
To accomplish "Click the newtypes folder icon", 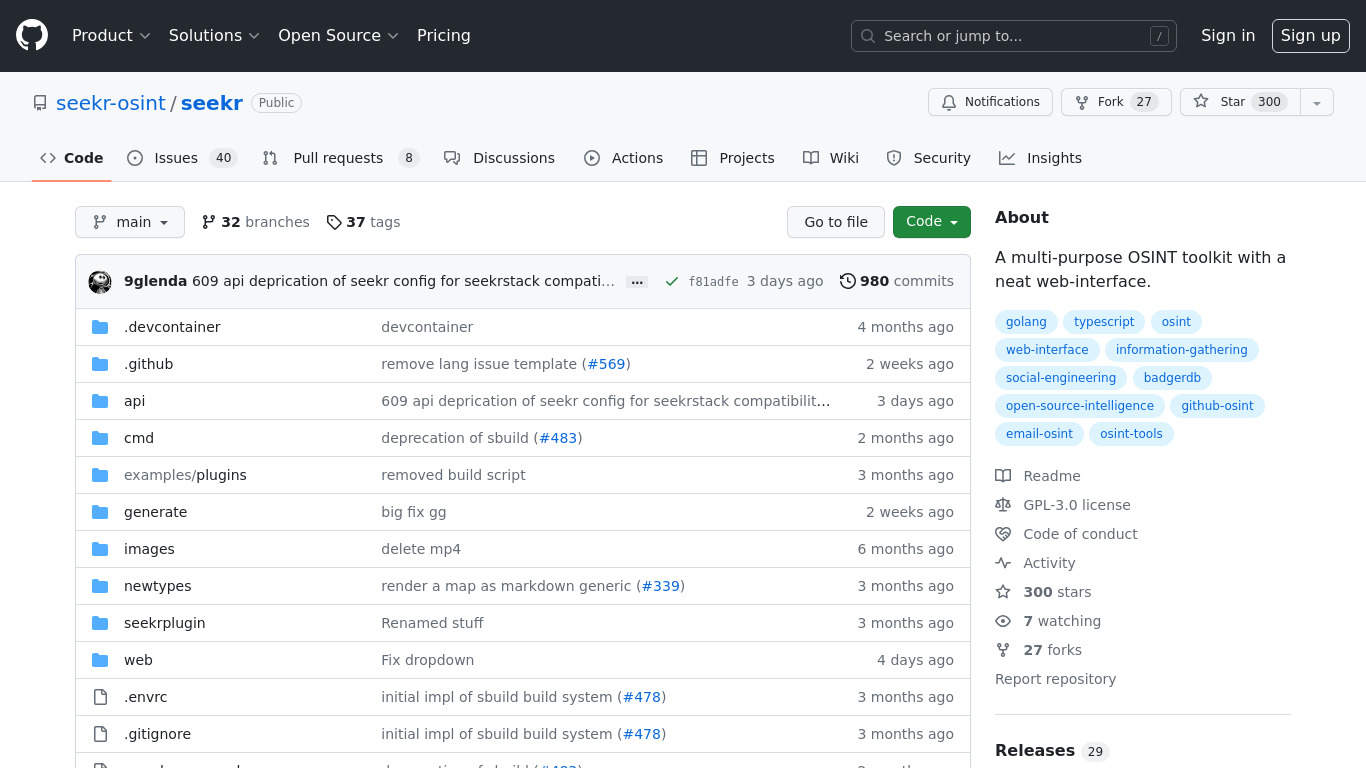I will [100, 586].
